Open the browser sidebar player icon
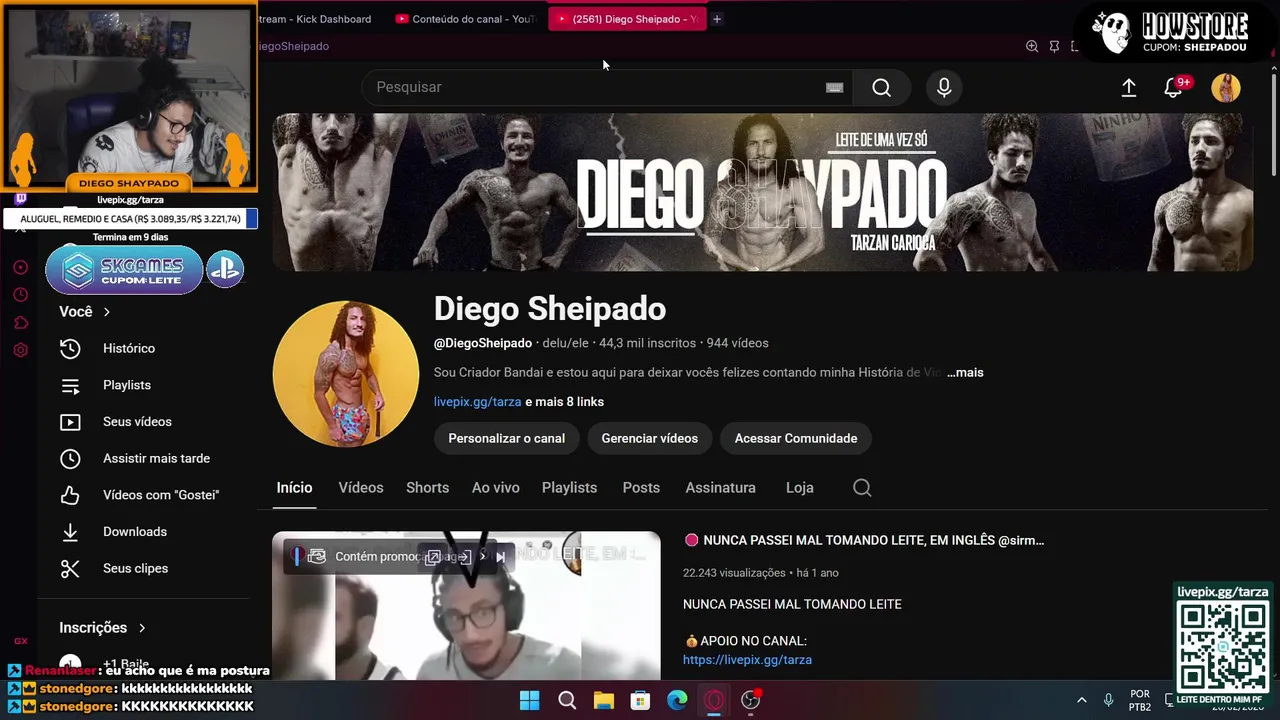 tap(20, 267)
